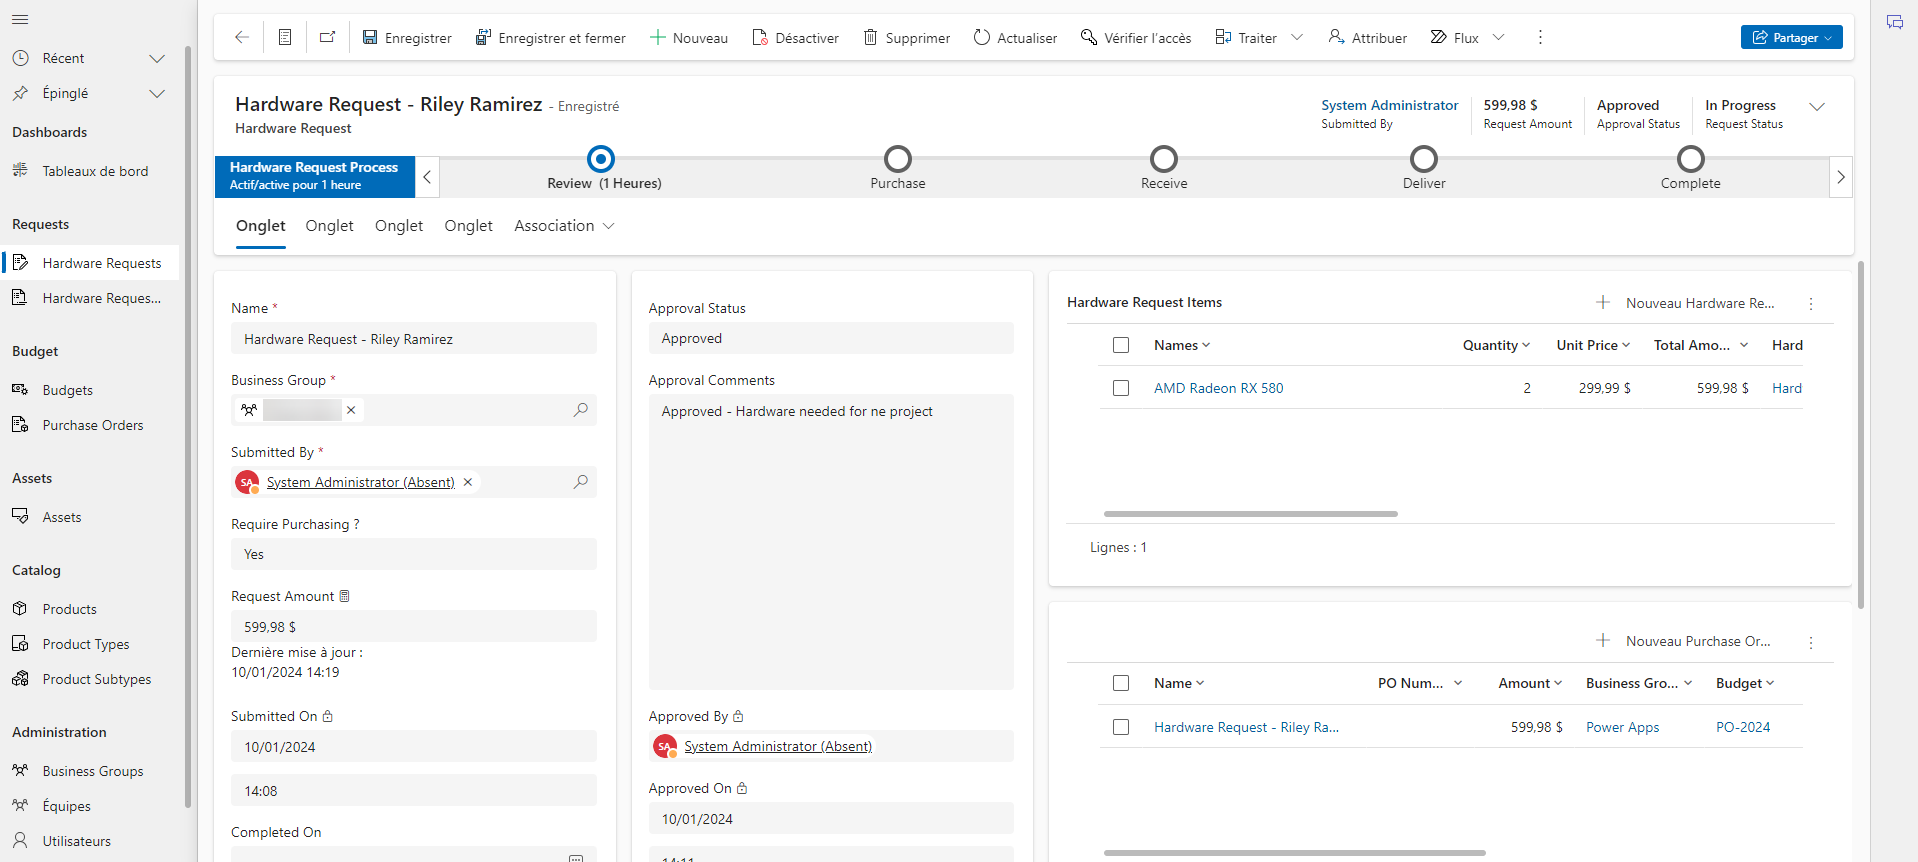Open record in new window icon
Screen dimensions: 1918x862
tap(327, 38)
